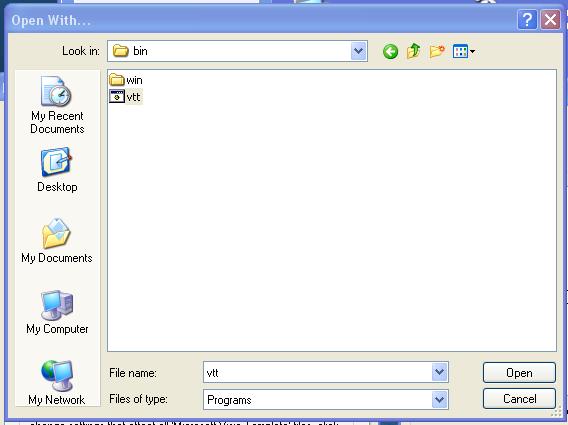Close the Open With dialog
Image resolution: width=568 pixels, height=425 pixels.
550,19
